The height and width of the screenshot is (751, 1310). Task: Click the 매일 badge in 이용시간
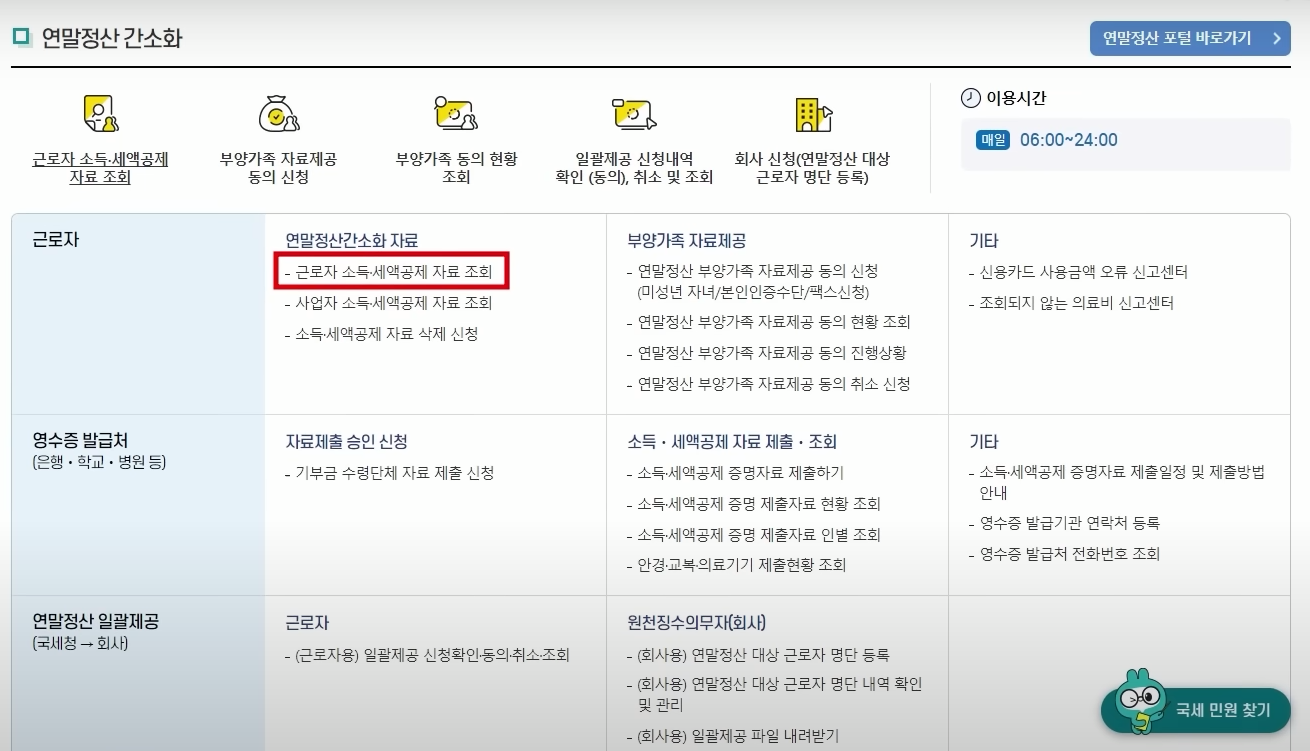point(993,140)
